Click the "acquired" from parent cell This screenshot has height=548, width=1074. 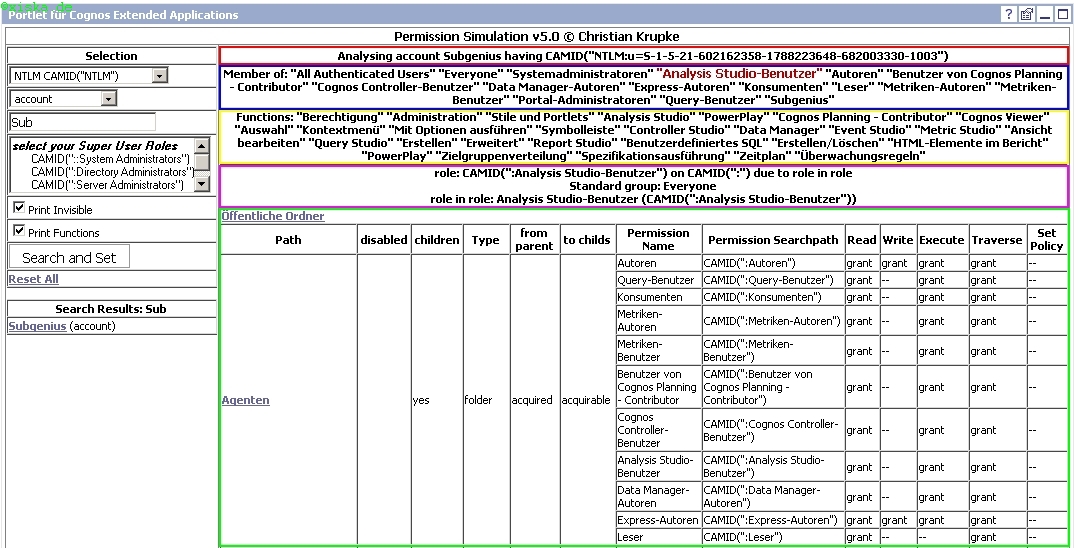click(532, 400)
